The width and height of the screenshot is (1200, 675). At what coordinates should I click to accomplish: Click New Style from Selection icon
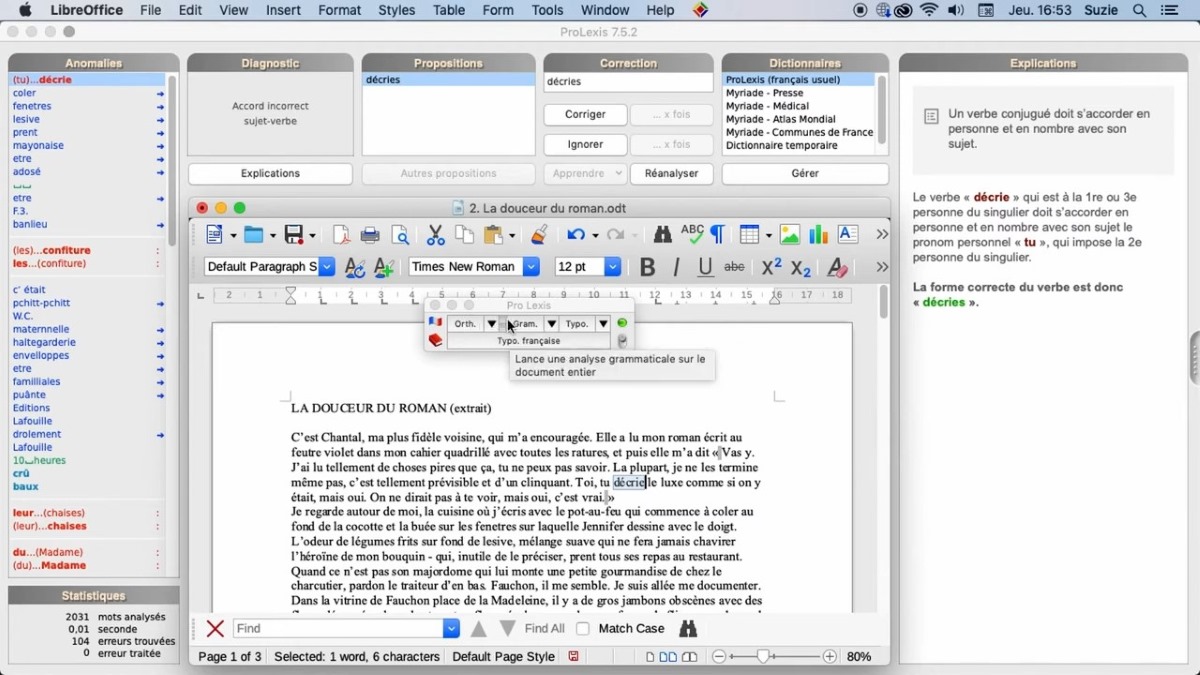tap(384, 267)
